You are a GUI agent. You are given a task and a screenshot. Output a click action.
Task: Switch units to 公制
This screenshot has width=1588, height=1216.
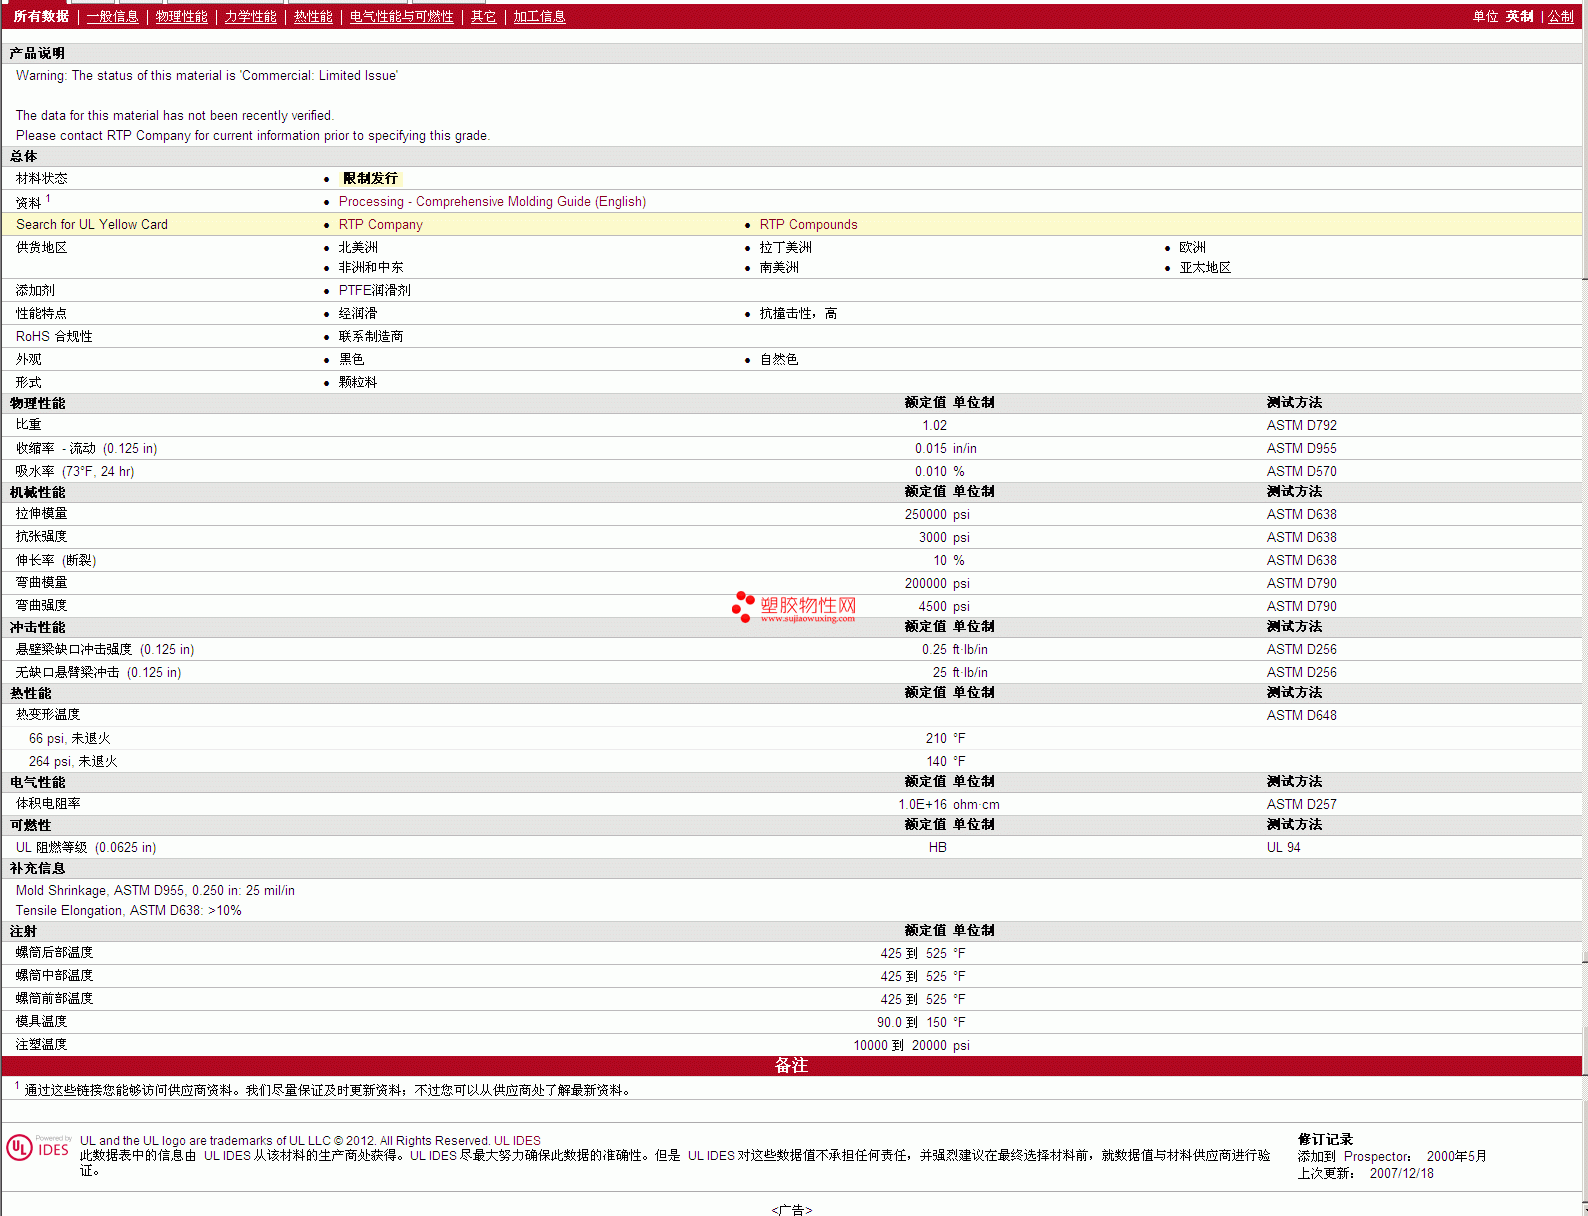(1560, 17)
